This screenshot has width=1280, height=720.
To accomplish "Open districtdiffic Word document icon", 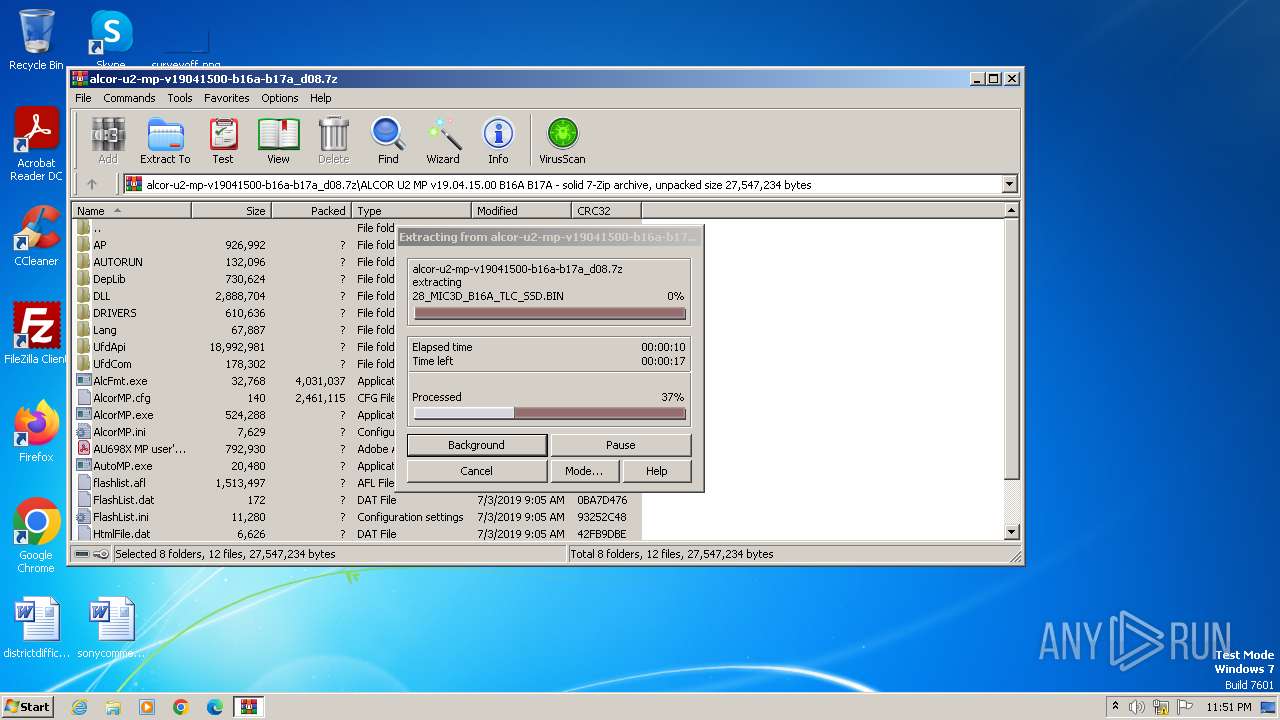I will [37, 629].
